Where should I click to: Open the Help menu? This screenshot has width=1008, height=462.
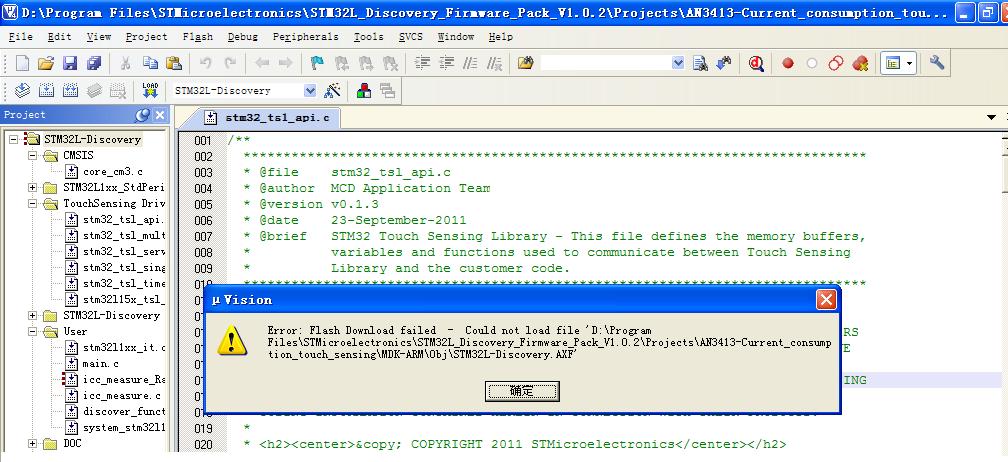point(501,37)
